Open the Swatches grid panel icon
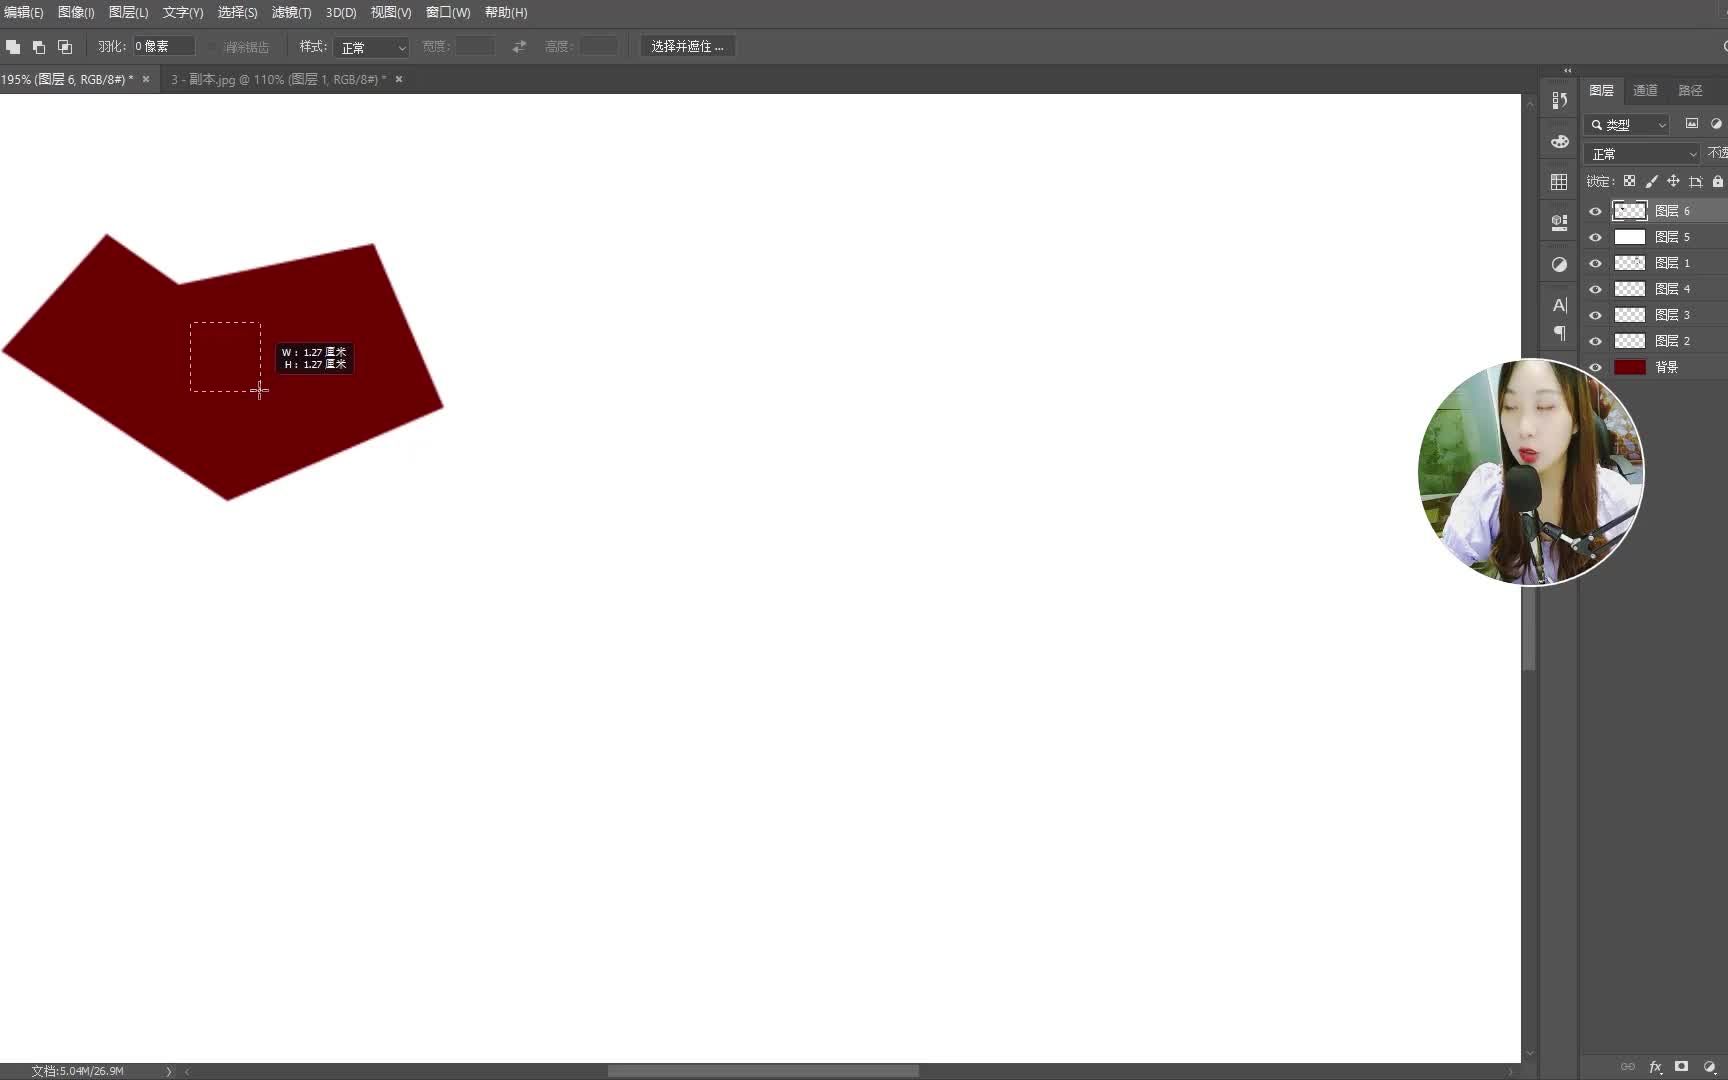 [1559, 182]
